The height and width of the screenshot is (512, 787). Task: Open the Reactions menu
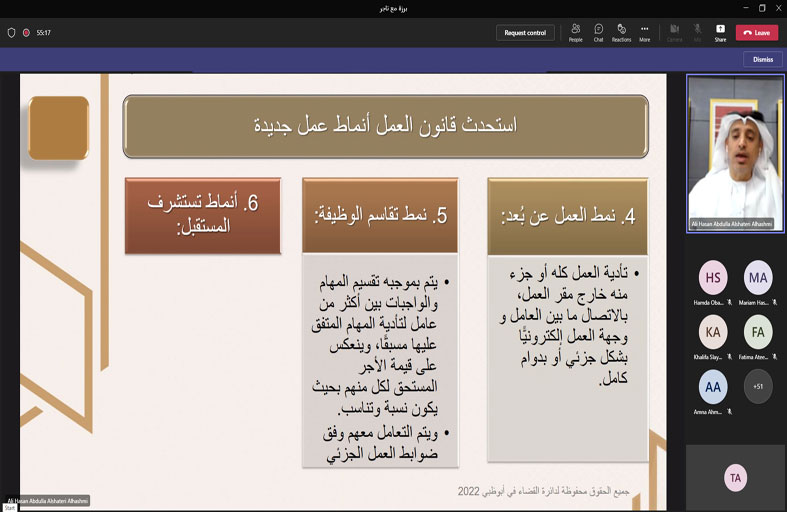click(621, 32)
